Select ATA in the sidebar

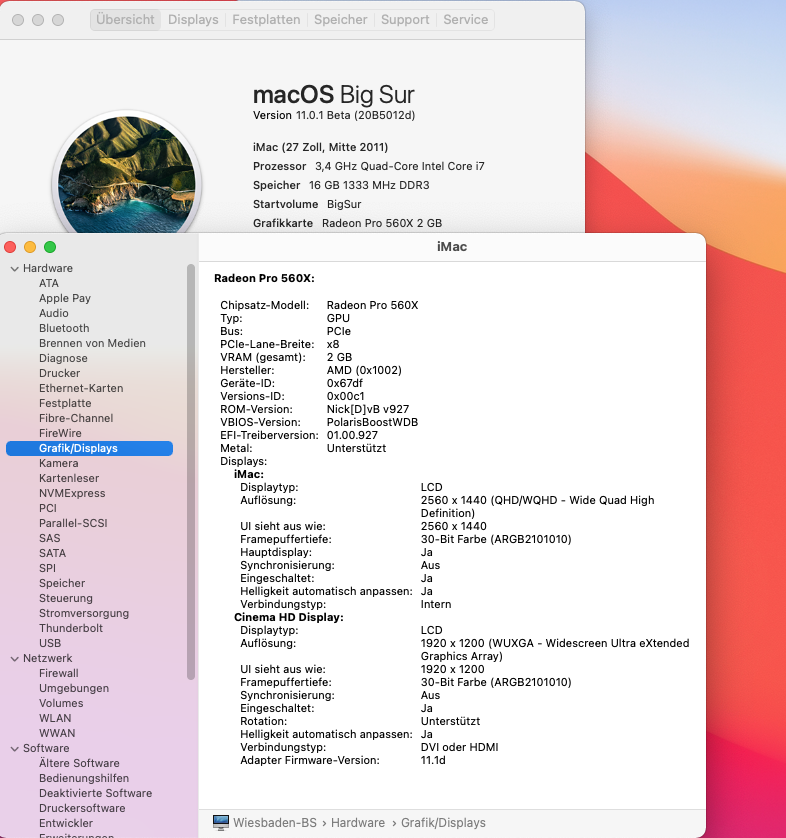click(49, 283)
